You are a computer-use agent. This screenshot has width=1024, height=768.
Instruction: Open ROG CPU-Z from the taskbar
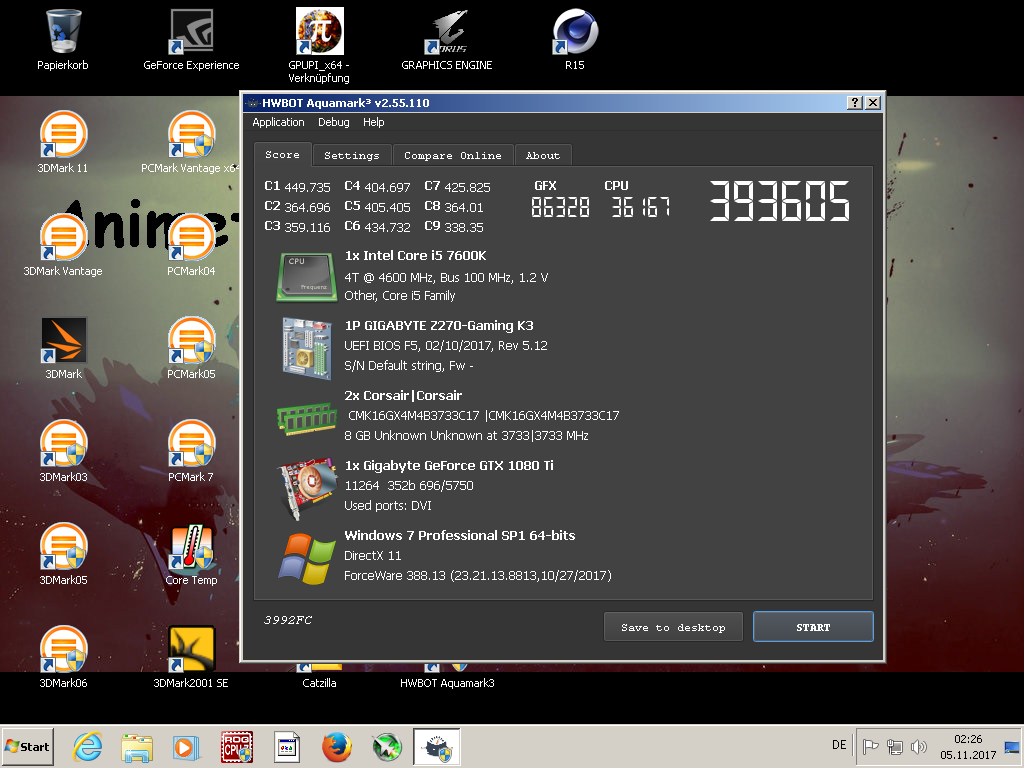click(x=236, y=747)
